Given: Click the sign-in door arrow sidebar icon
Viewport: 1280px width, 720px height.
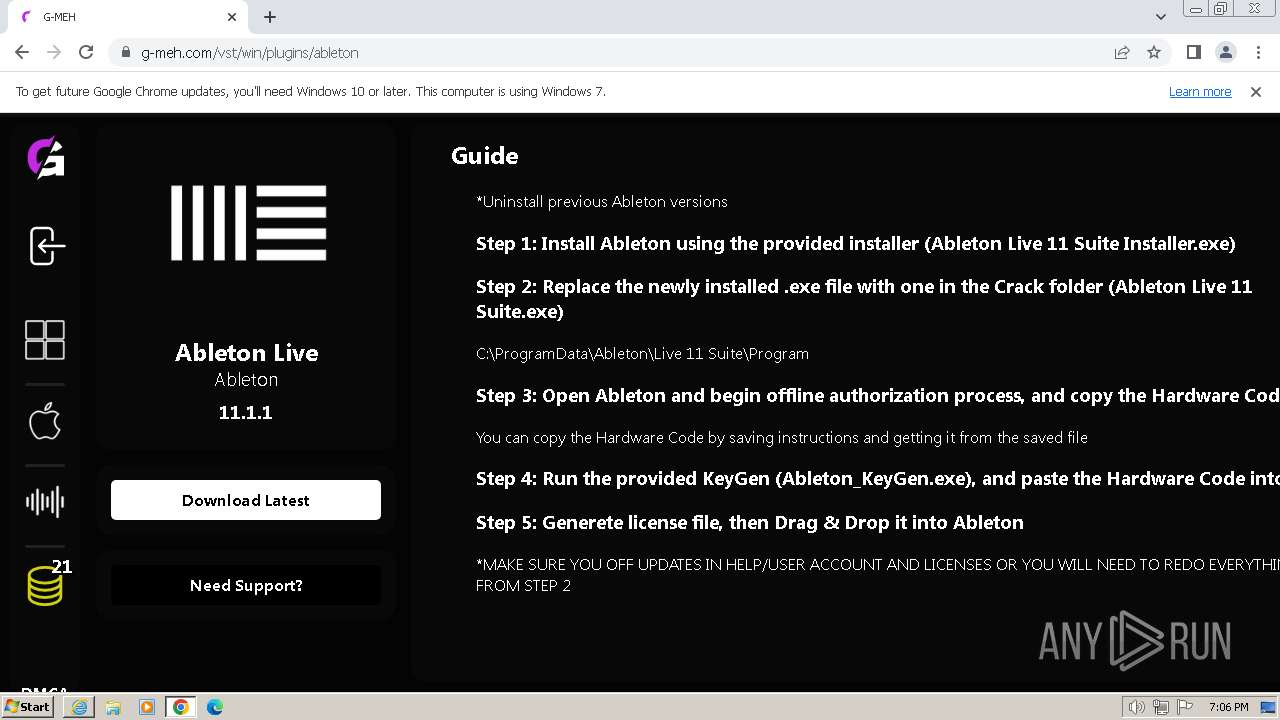Looking at the screenshot, I should (46, 245).
